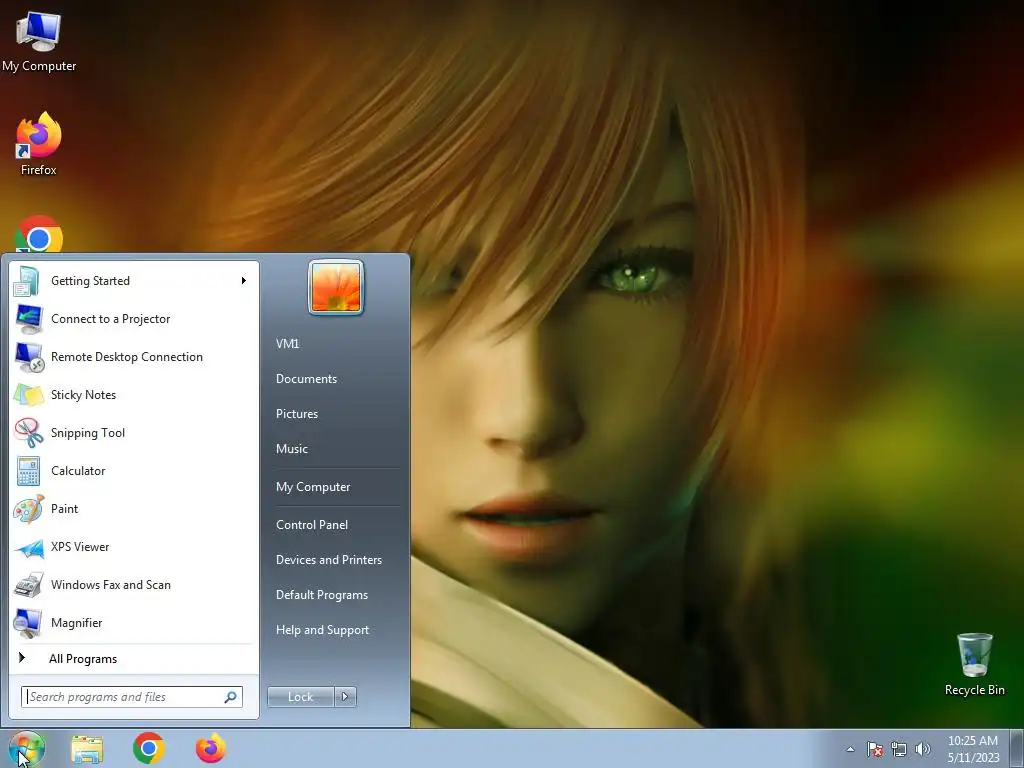The width and height of the screenshot is (1024, 768).
Task: Click the volume speaker tray icon
Action: 923,749
